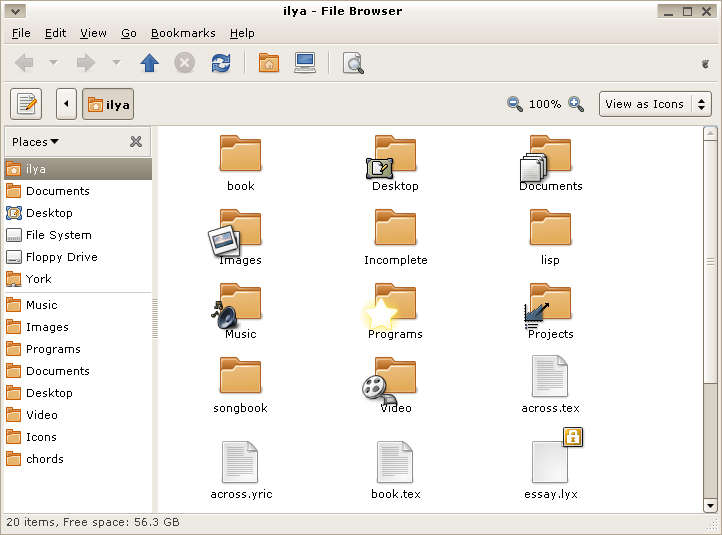Click the status bar item count text
The image size is (722, 535).
point(93,523)
